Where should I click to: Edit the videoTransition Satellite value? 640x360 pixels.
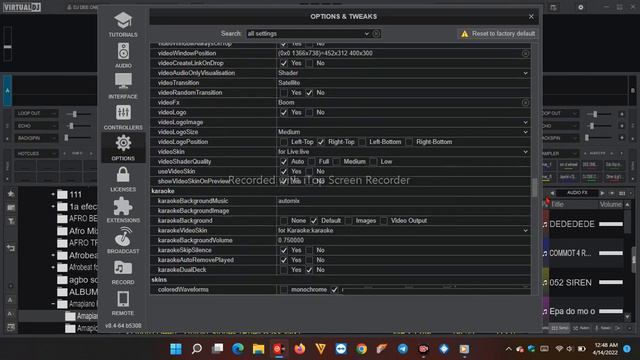tap(403, 83)
